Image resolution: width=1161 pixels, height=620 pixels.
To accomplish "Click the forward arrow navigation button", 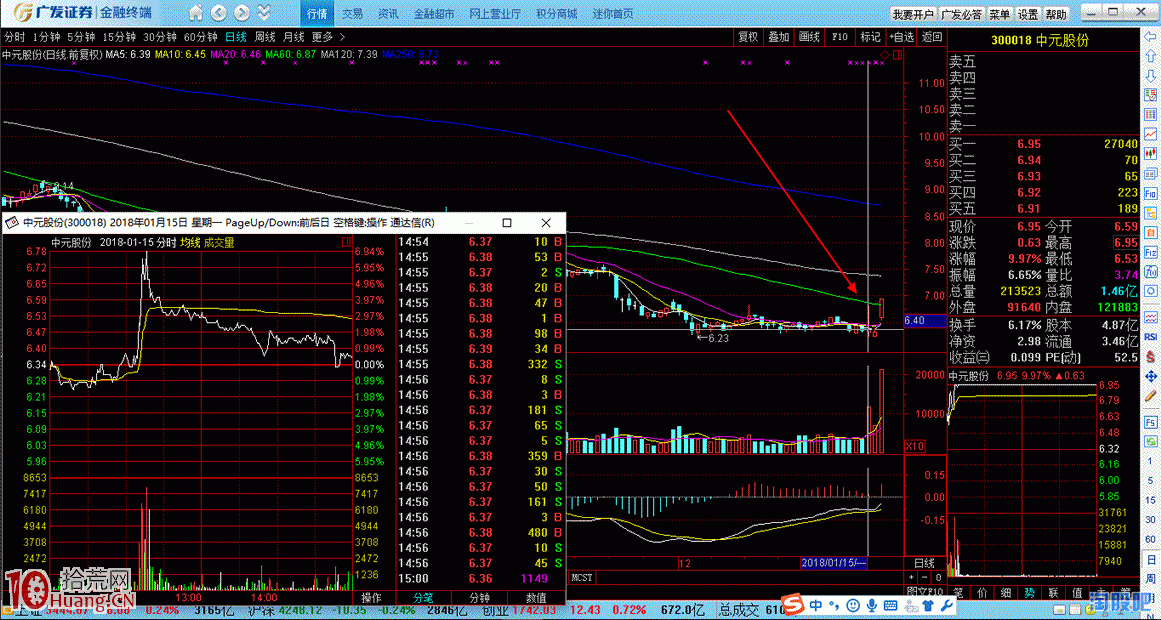I will pyautogui.click(x=241, y=13).
